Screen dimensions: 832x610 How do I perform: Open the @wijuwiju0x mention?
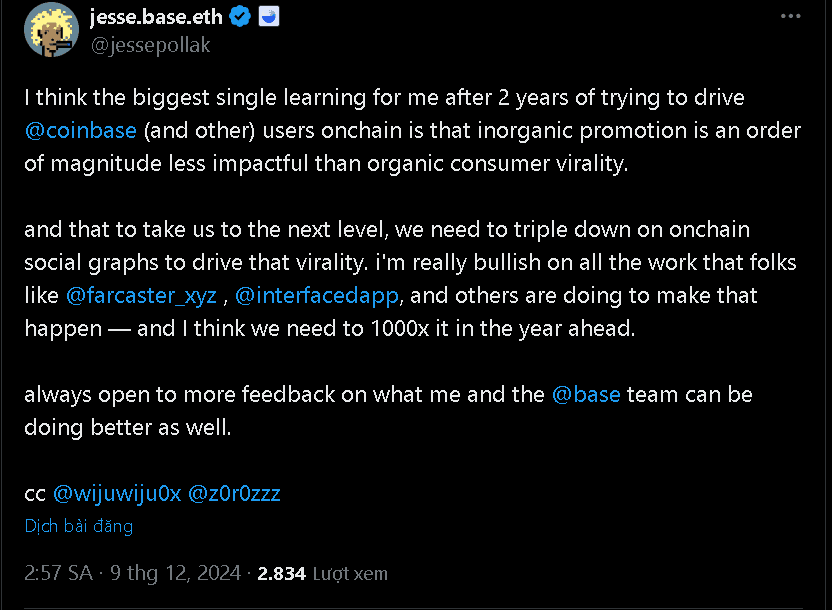pos(117,492)
